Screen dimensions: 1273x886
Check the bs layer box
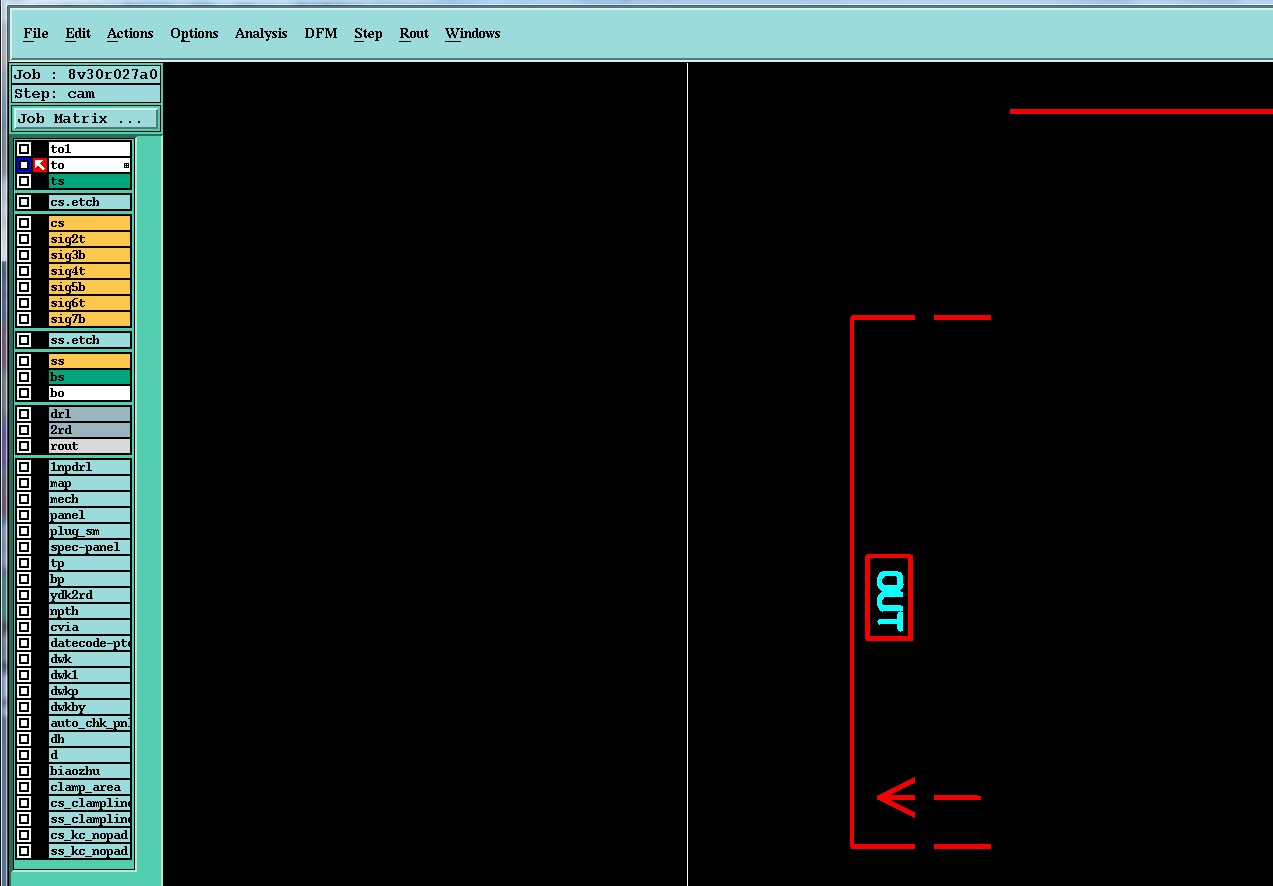coord(24,377)
